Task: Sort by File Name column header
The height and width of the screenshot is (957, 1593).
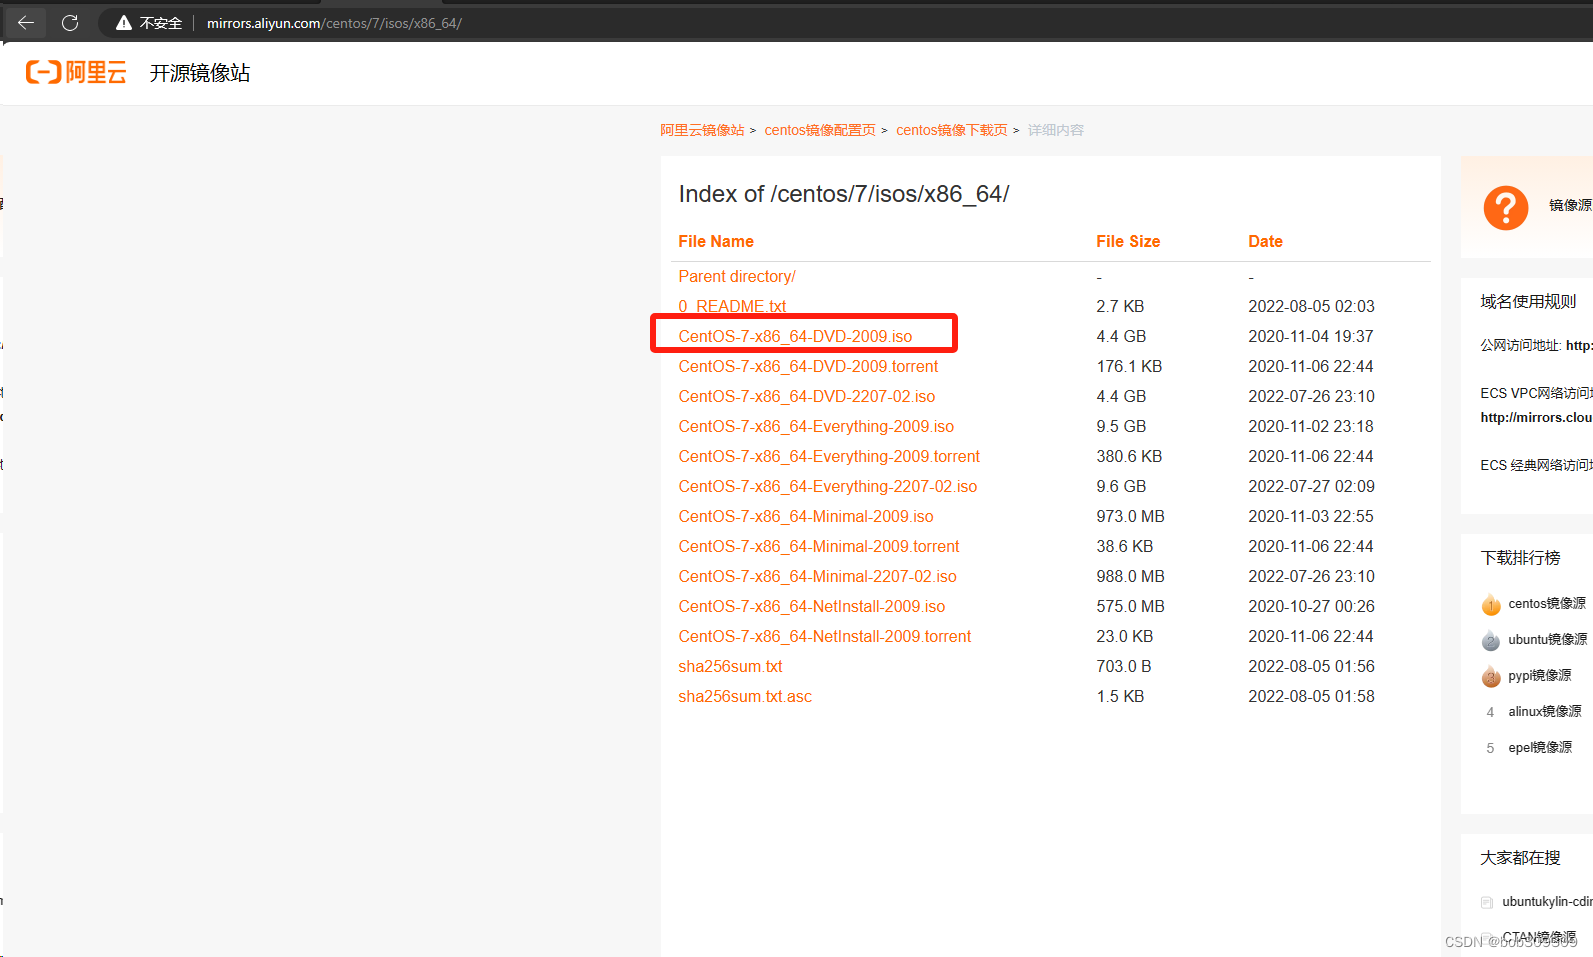Action: [716, 241]
